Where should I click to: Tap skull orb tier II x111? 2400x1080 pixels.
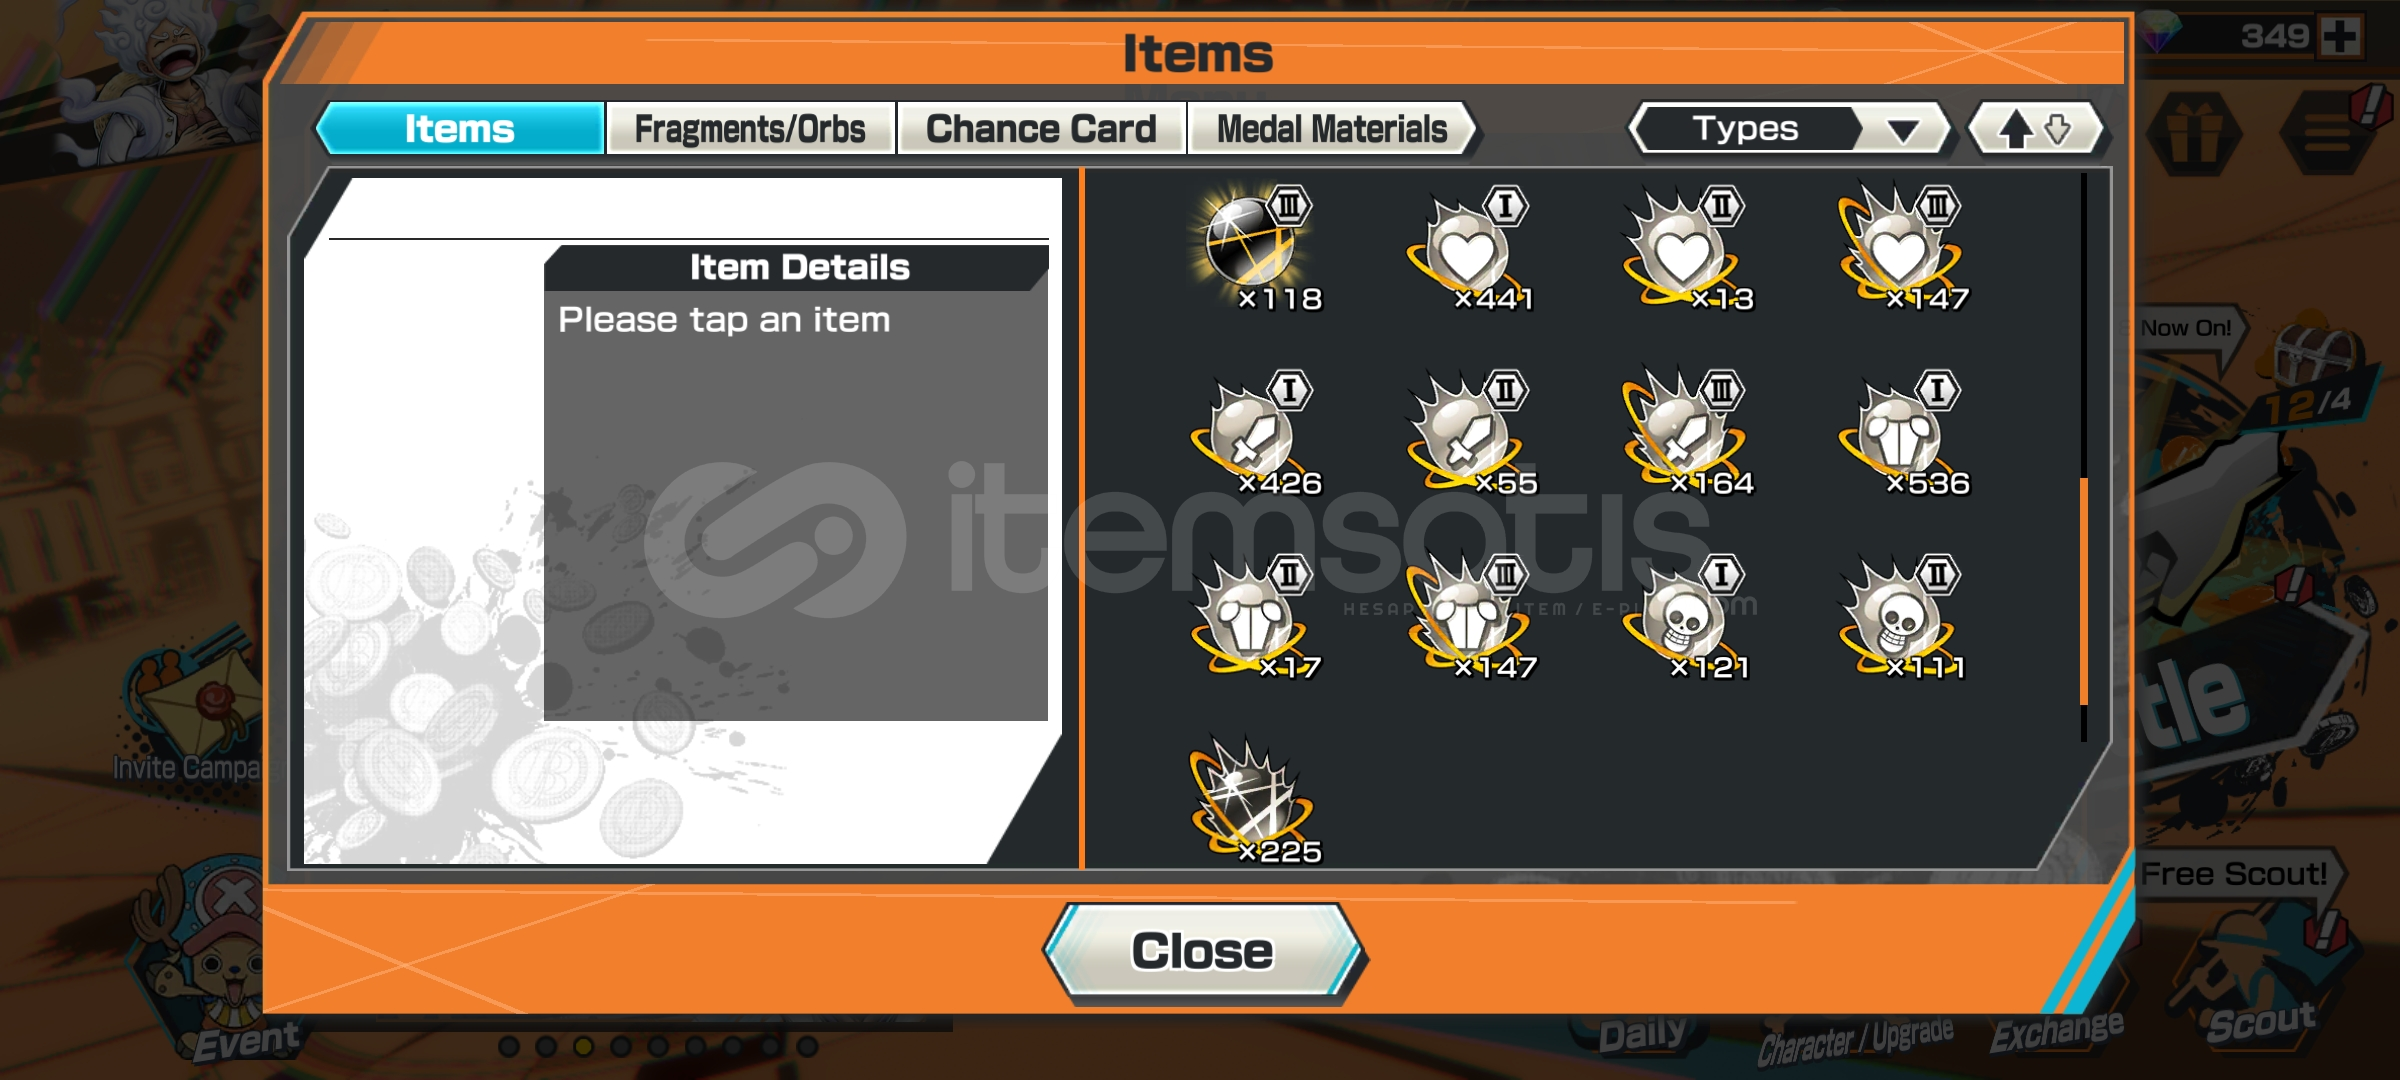click(x=1903, y=616)
